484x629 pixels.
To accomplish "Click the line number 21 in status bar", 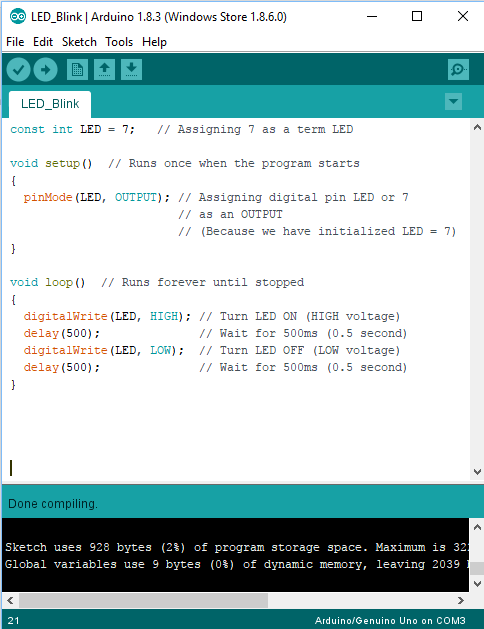I will pos(13,621).
